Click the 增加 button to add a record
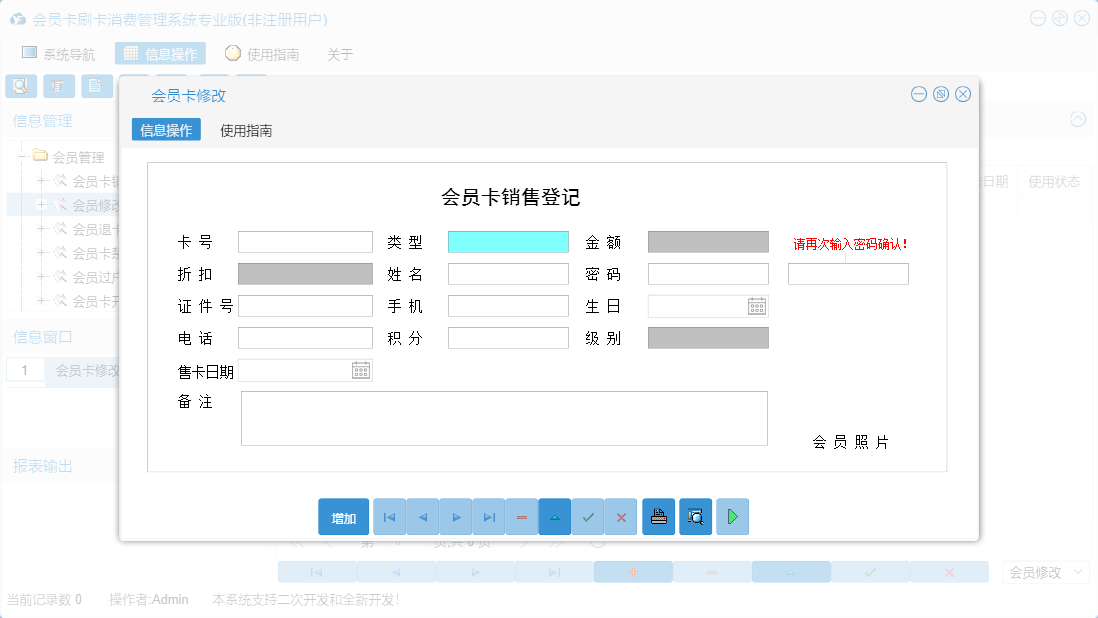The image size is (1098, 618). (343, 517)
